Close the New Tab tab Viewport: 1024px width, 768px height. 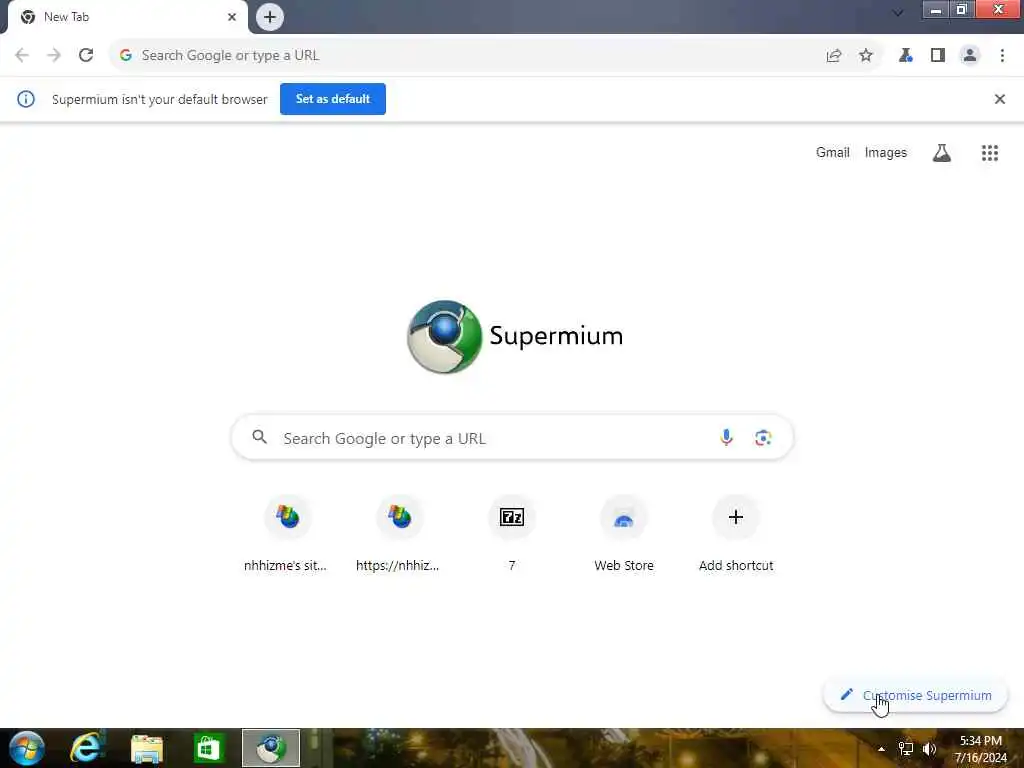(x=232, y=17)
